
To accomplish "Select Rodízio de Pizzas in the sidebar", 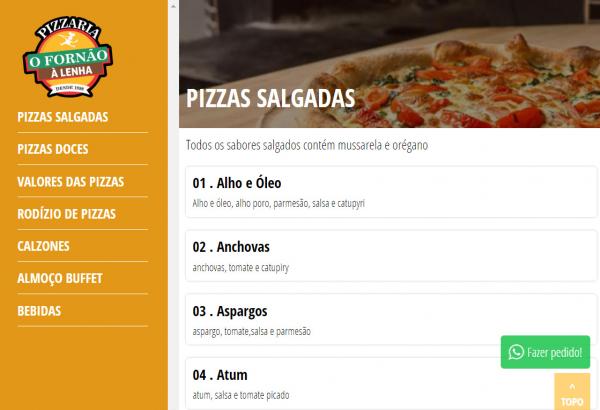I will 67,214.
